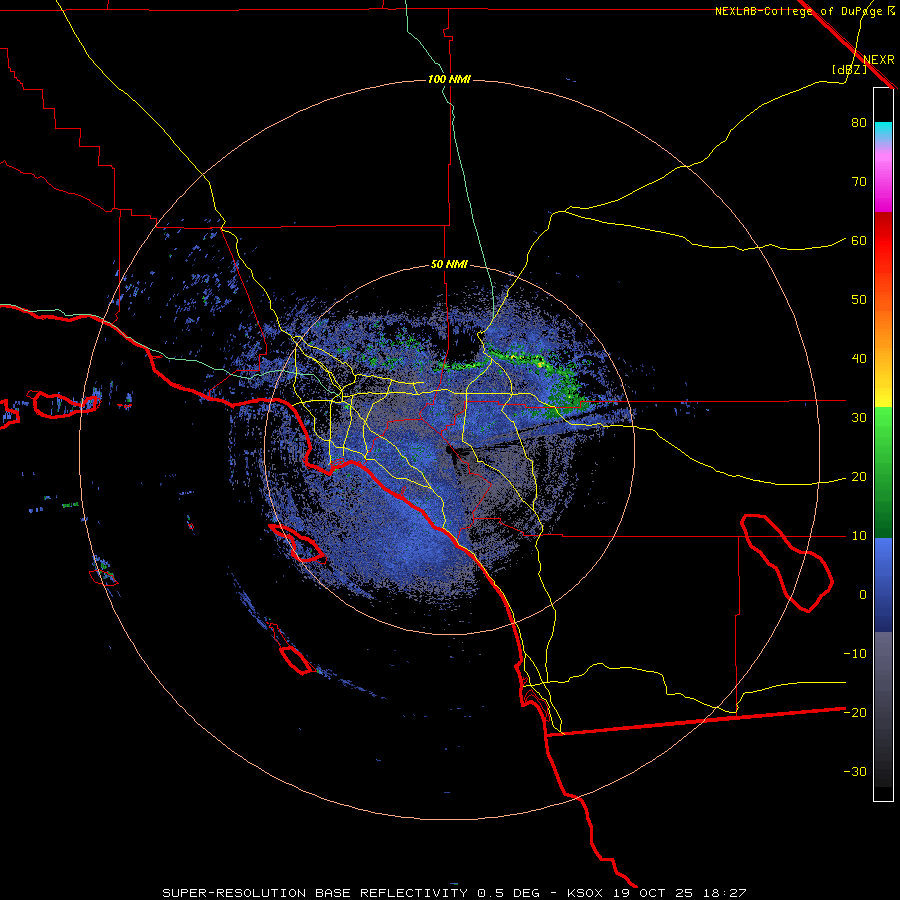The height and width of the screenshot is (900, 900).
Task: Click the 0 value on dBZ scale
Action: point(863,595)
